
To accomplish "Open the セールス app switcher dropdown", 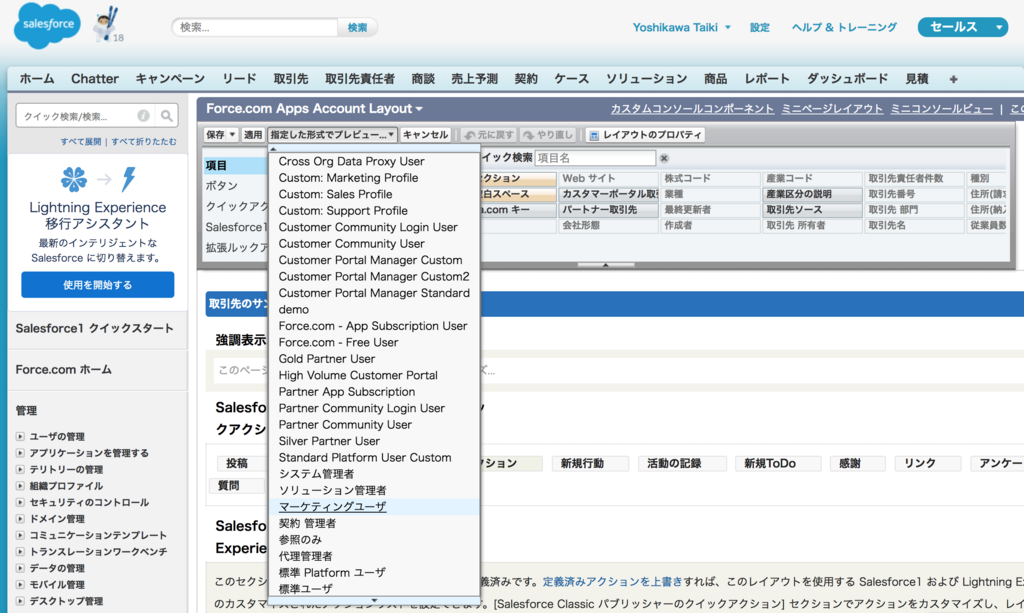I will tap(999, 27).
